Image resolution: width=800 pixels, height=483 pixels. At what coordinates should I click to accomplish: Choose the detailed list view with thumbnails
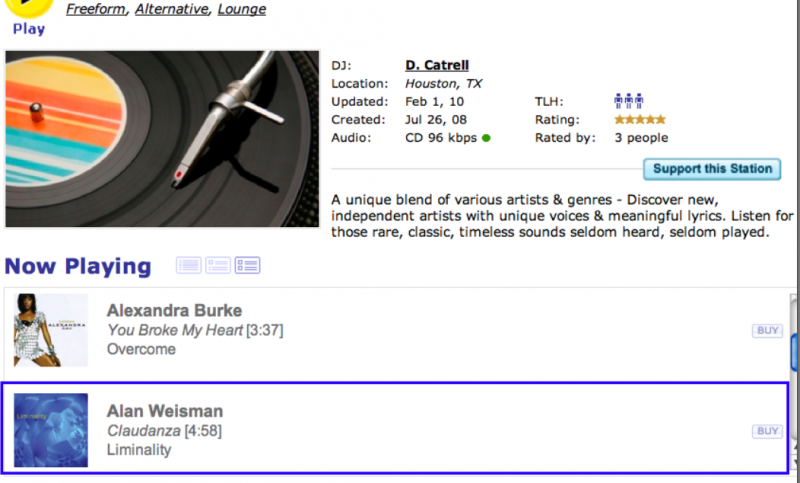(247, 265)
